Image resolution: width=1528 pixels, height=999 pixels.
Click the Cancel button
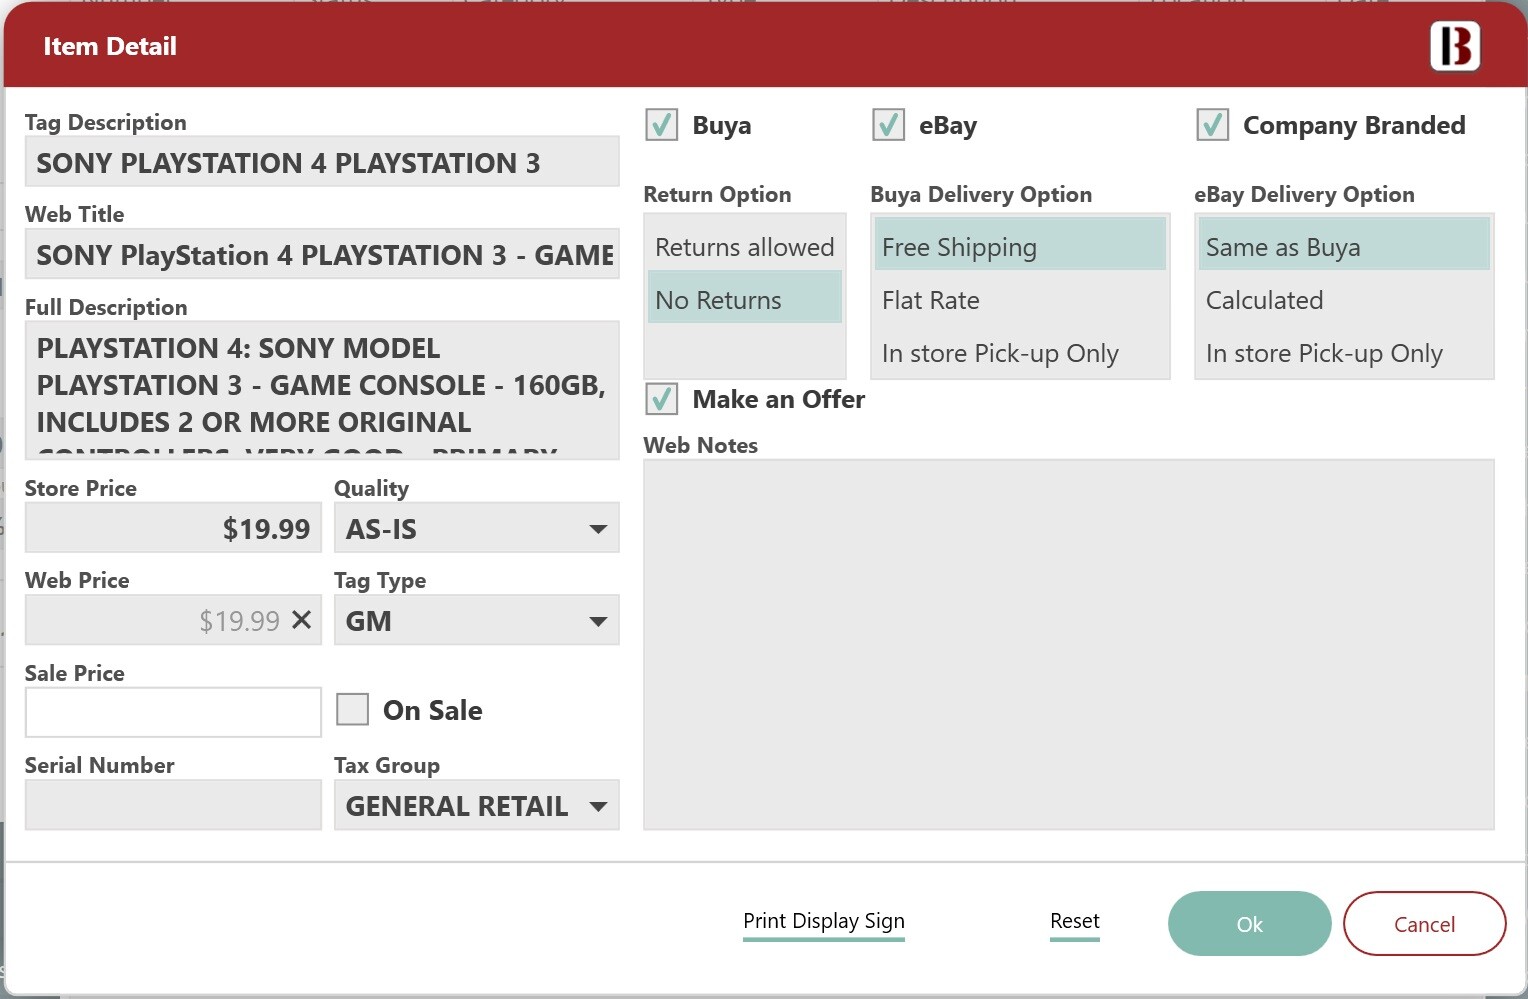point(1424,924)
